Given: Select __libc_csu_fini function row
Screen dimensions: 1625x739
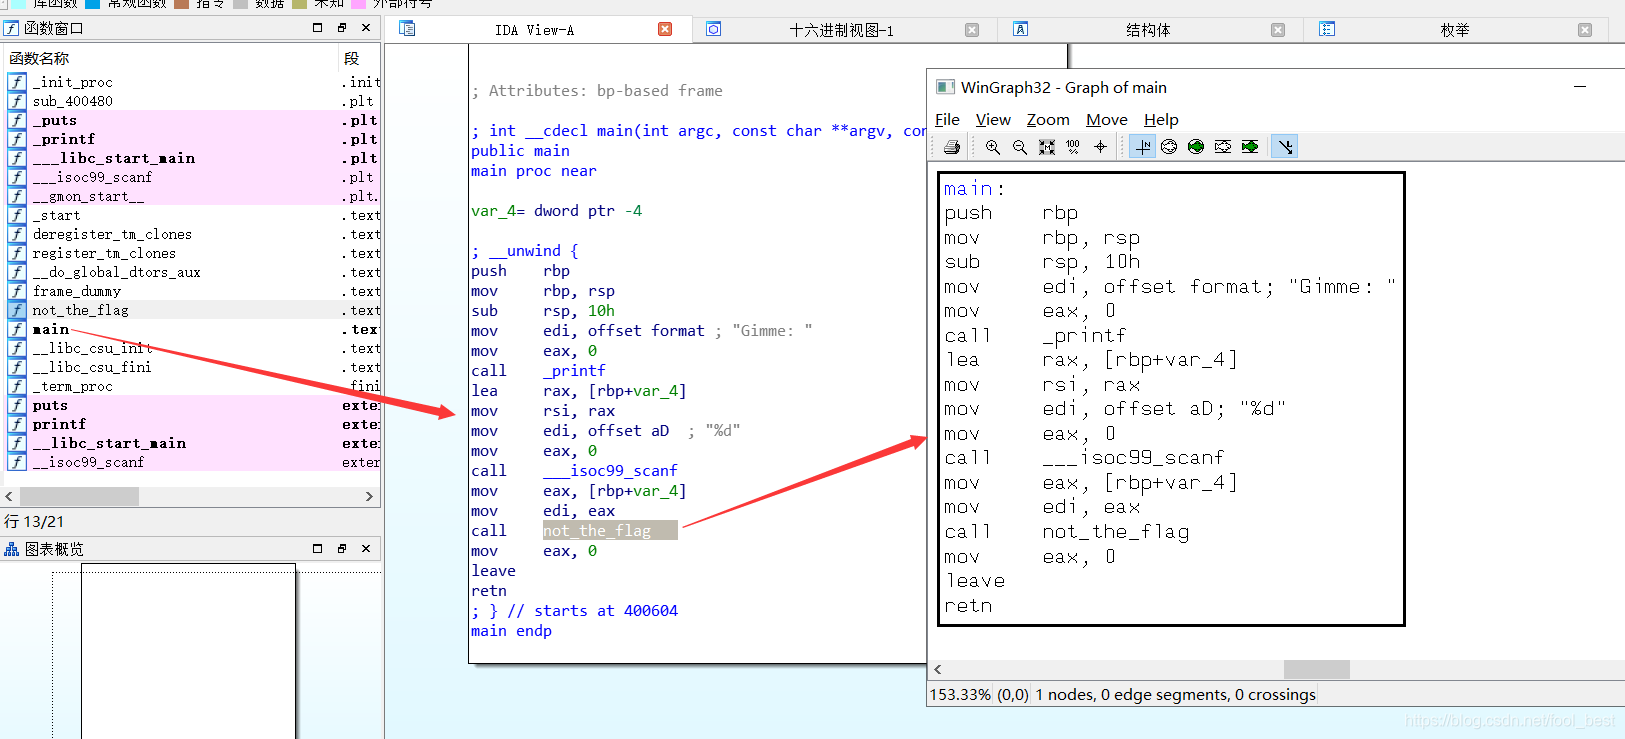Looking at the screenshot, I should [194, 367].
